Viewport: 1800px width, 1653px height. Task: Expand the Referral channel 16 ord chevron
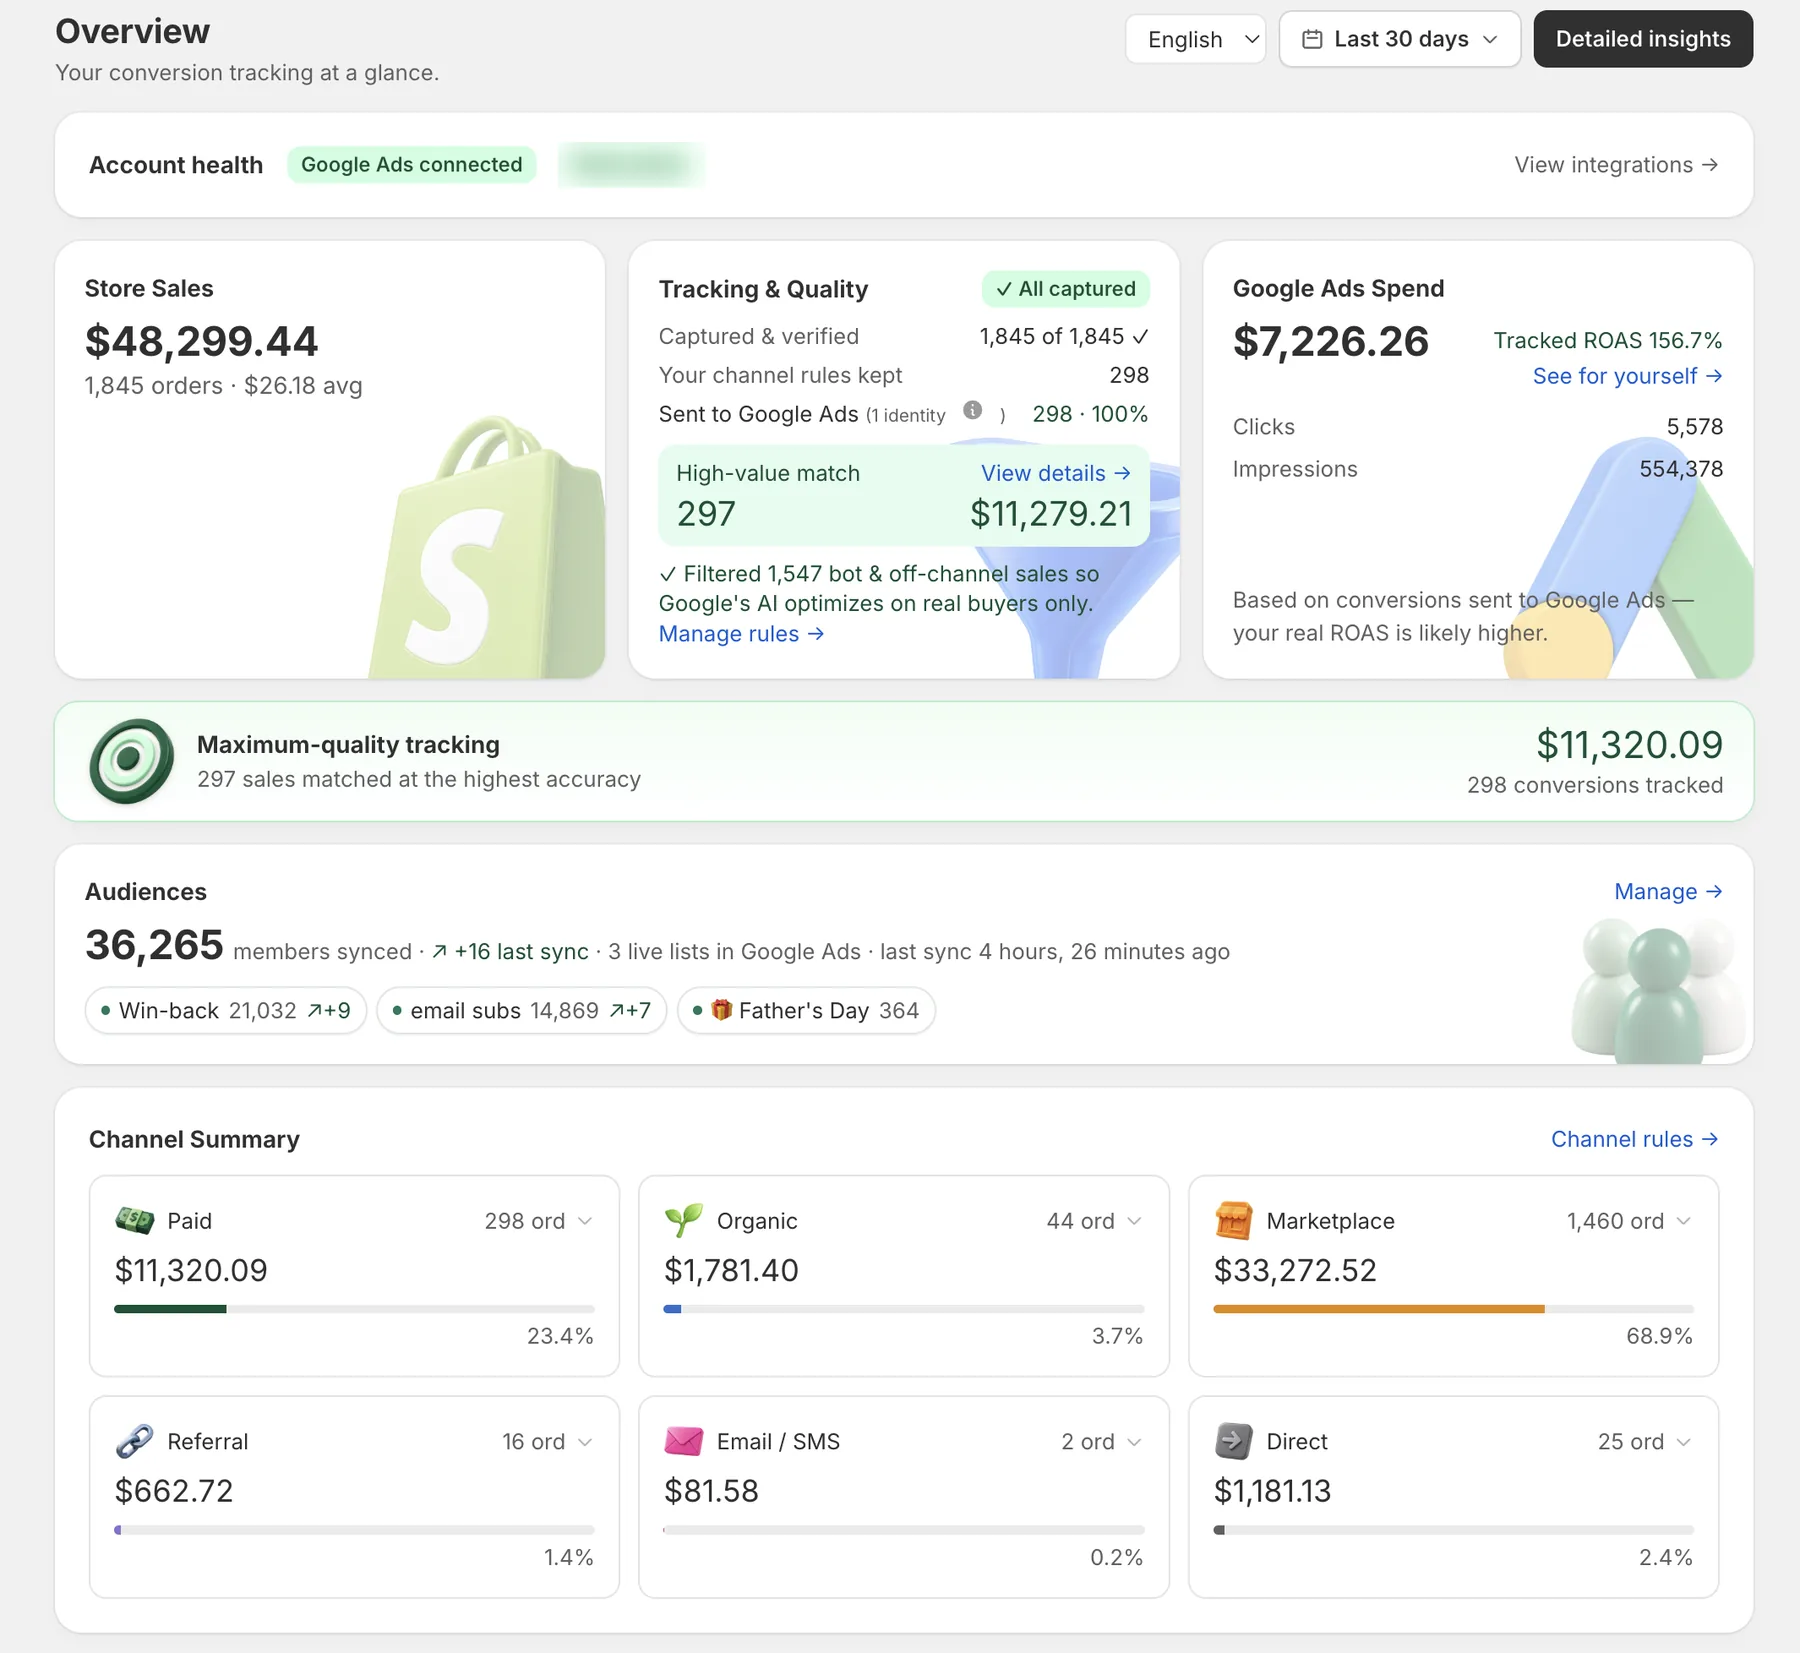[585, 1442]
